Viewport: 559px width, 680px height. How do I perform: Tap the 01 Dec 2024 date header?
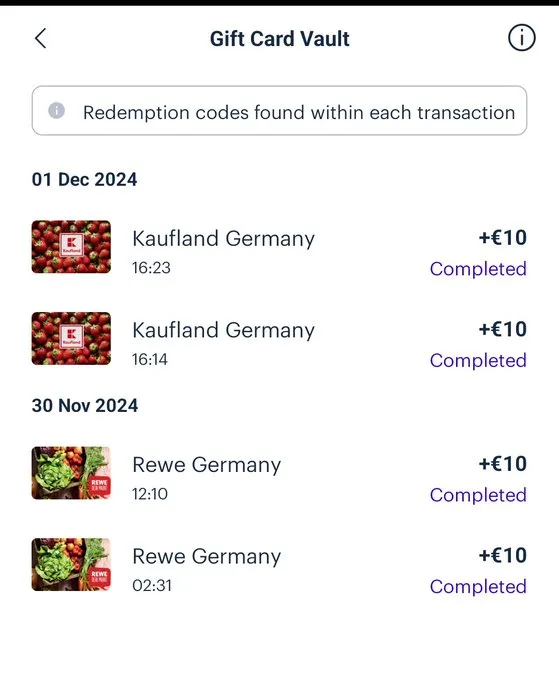85,180
